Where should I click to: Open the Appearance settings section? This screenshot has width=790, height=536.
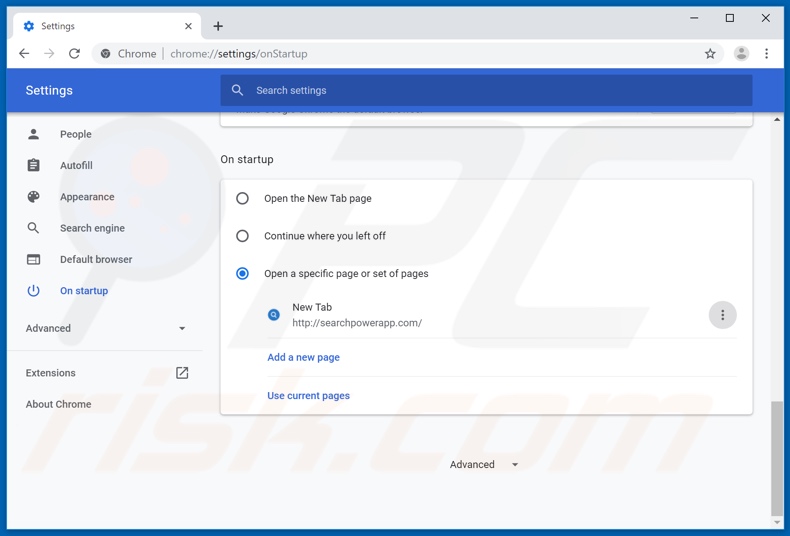point(87,197)
